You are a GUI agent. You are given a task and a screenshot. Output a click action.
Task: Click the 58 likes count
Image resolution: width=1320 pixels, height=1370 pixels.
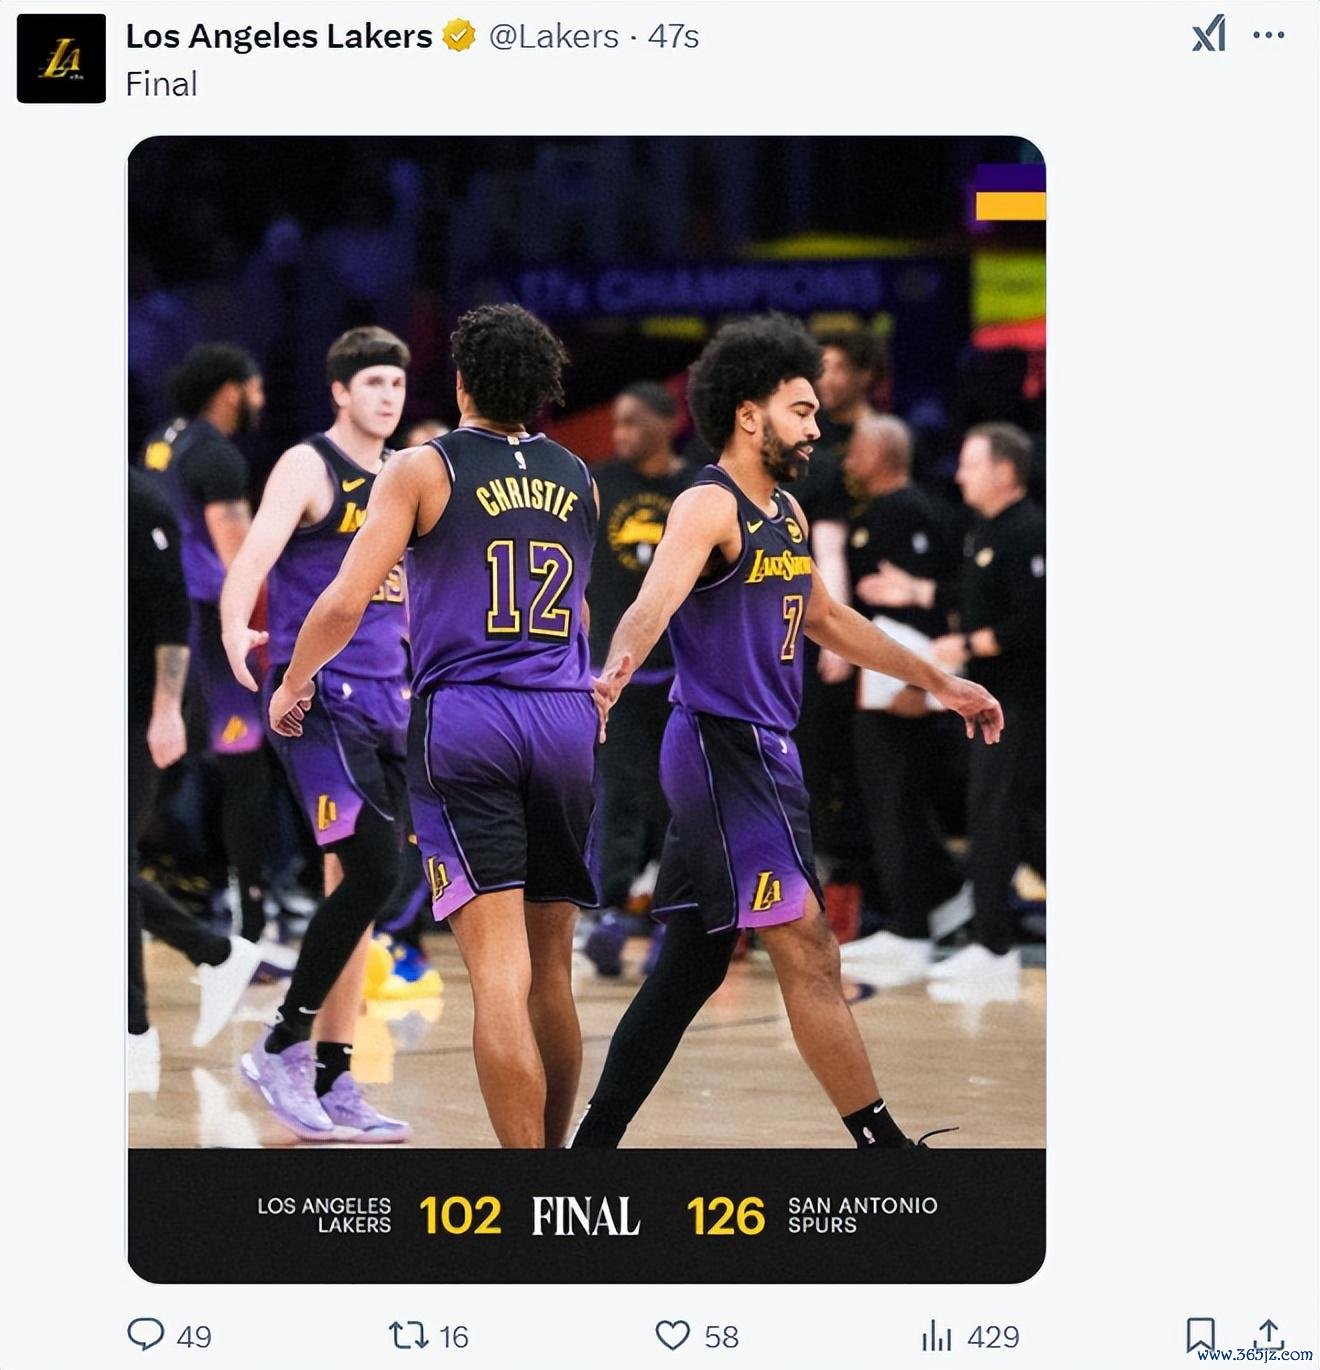721,1336
